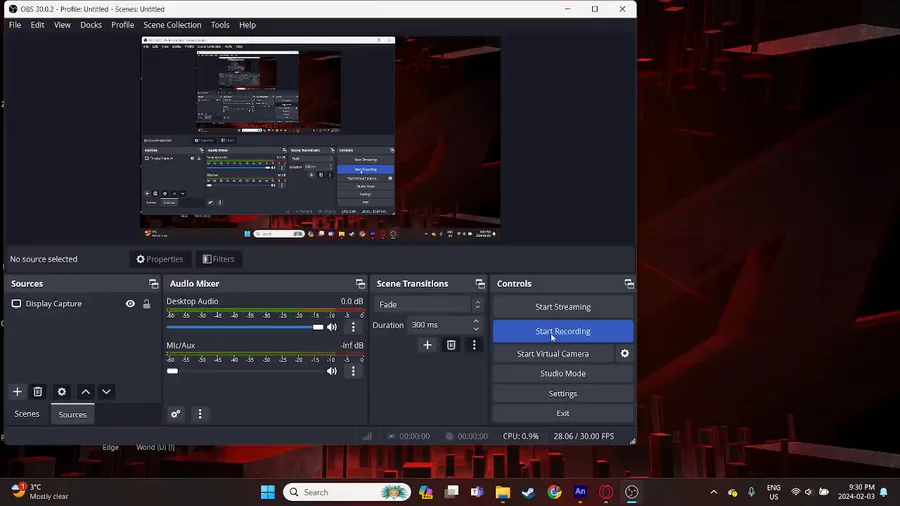Toggle Display Capture lock
The height and width of the screenshot is (506, 900).
(147, 303)
